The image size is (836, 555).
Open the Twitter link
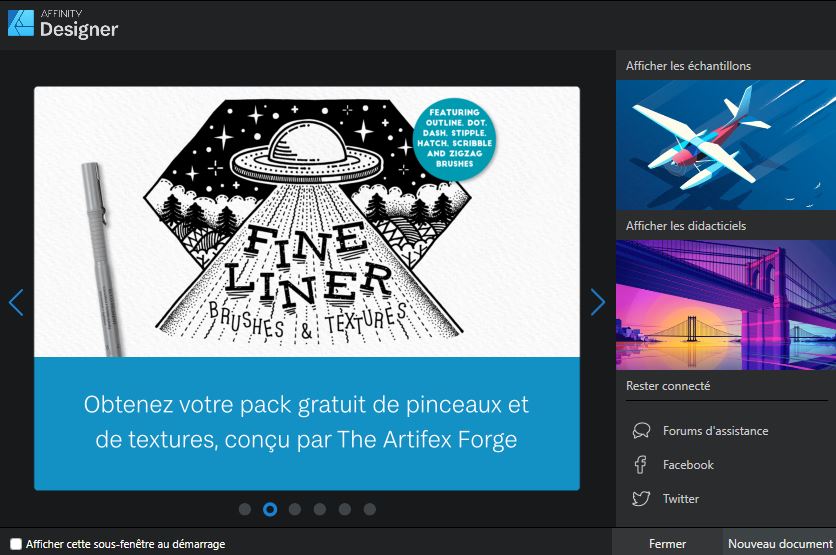(x=680, y=498)
